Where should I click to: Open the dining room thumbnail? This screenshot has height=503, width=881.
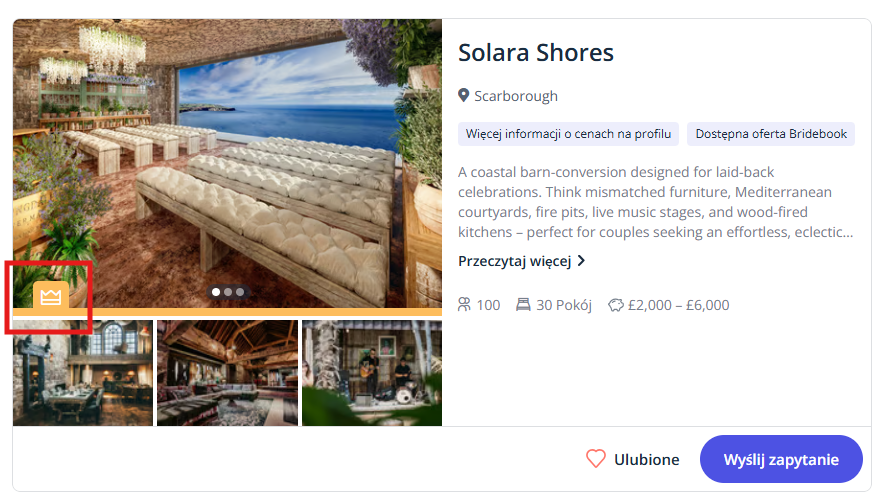(83, 373)
